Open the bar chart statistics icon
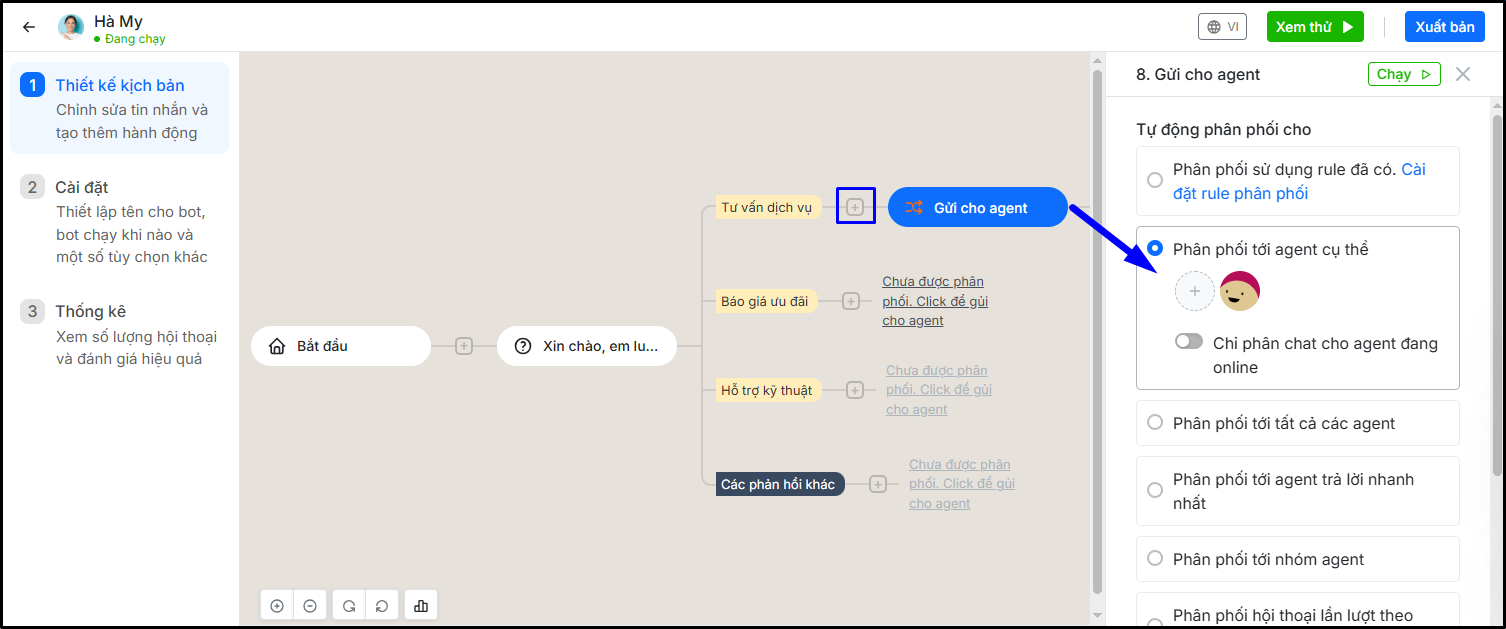 [421, 606]
